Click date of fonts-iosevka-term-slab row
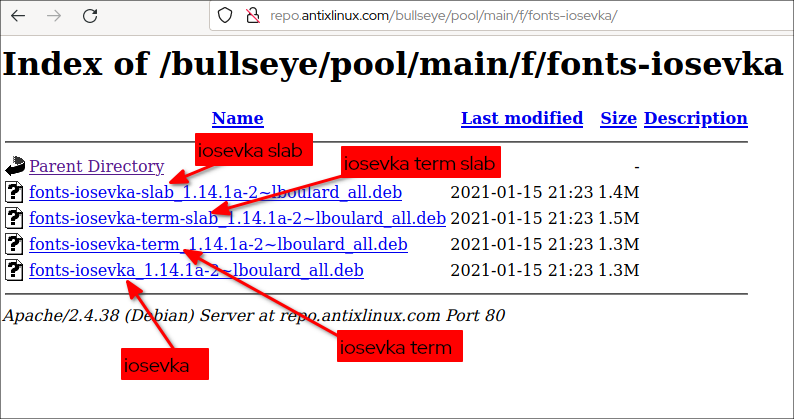 pos(522,218)
